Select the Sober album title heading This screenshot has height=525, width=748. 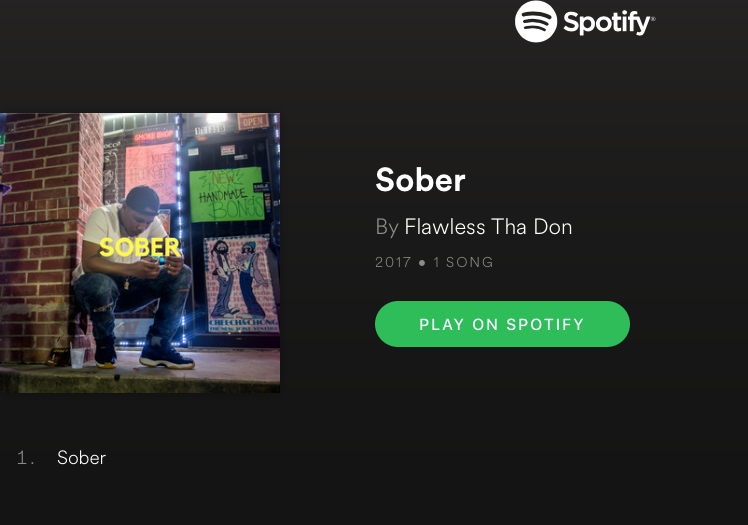[x=420, y=180]
